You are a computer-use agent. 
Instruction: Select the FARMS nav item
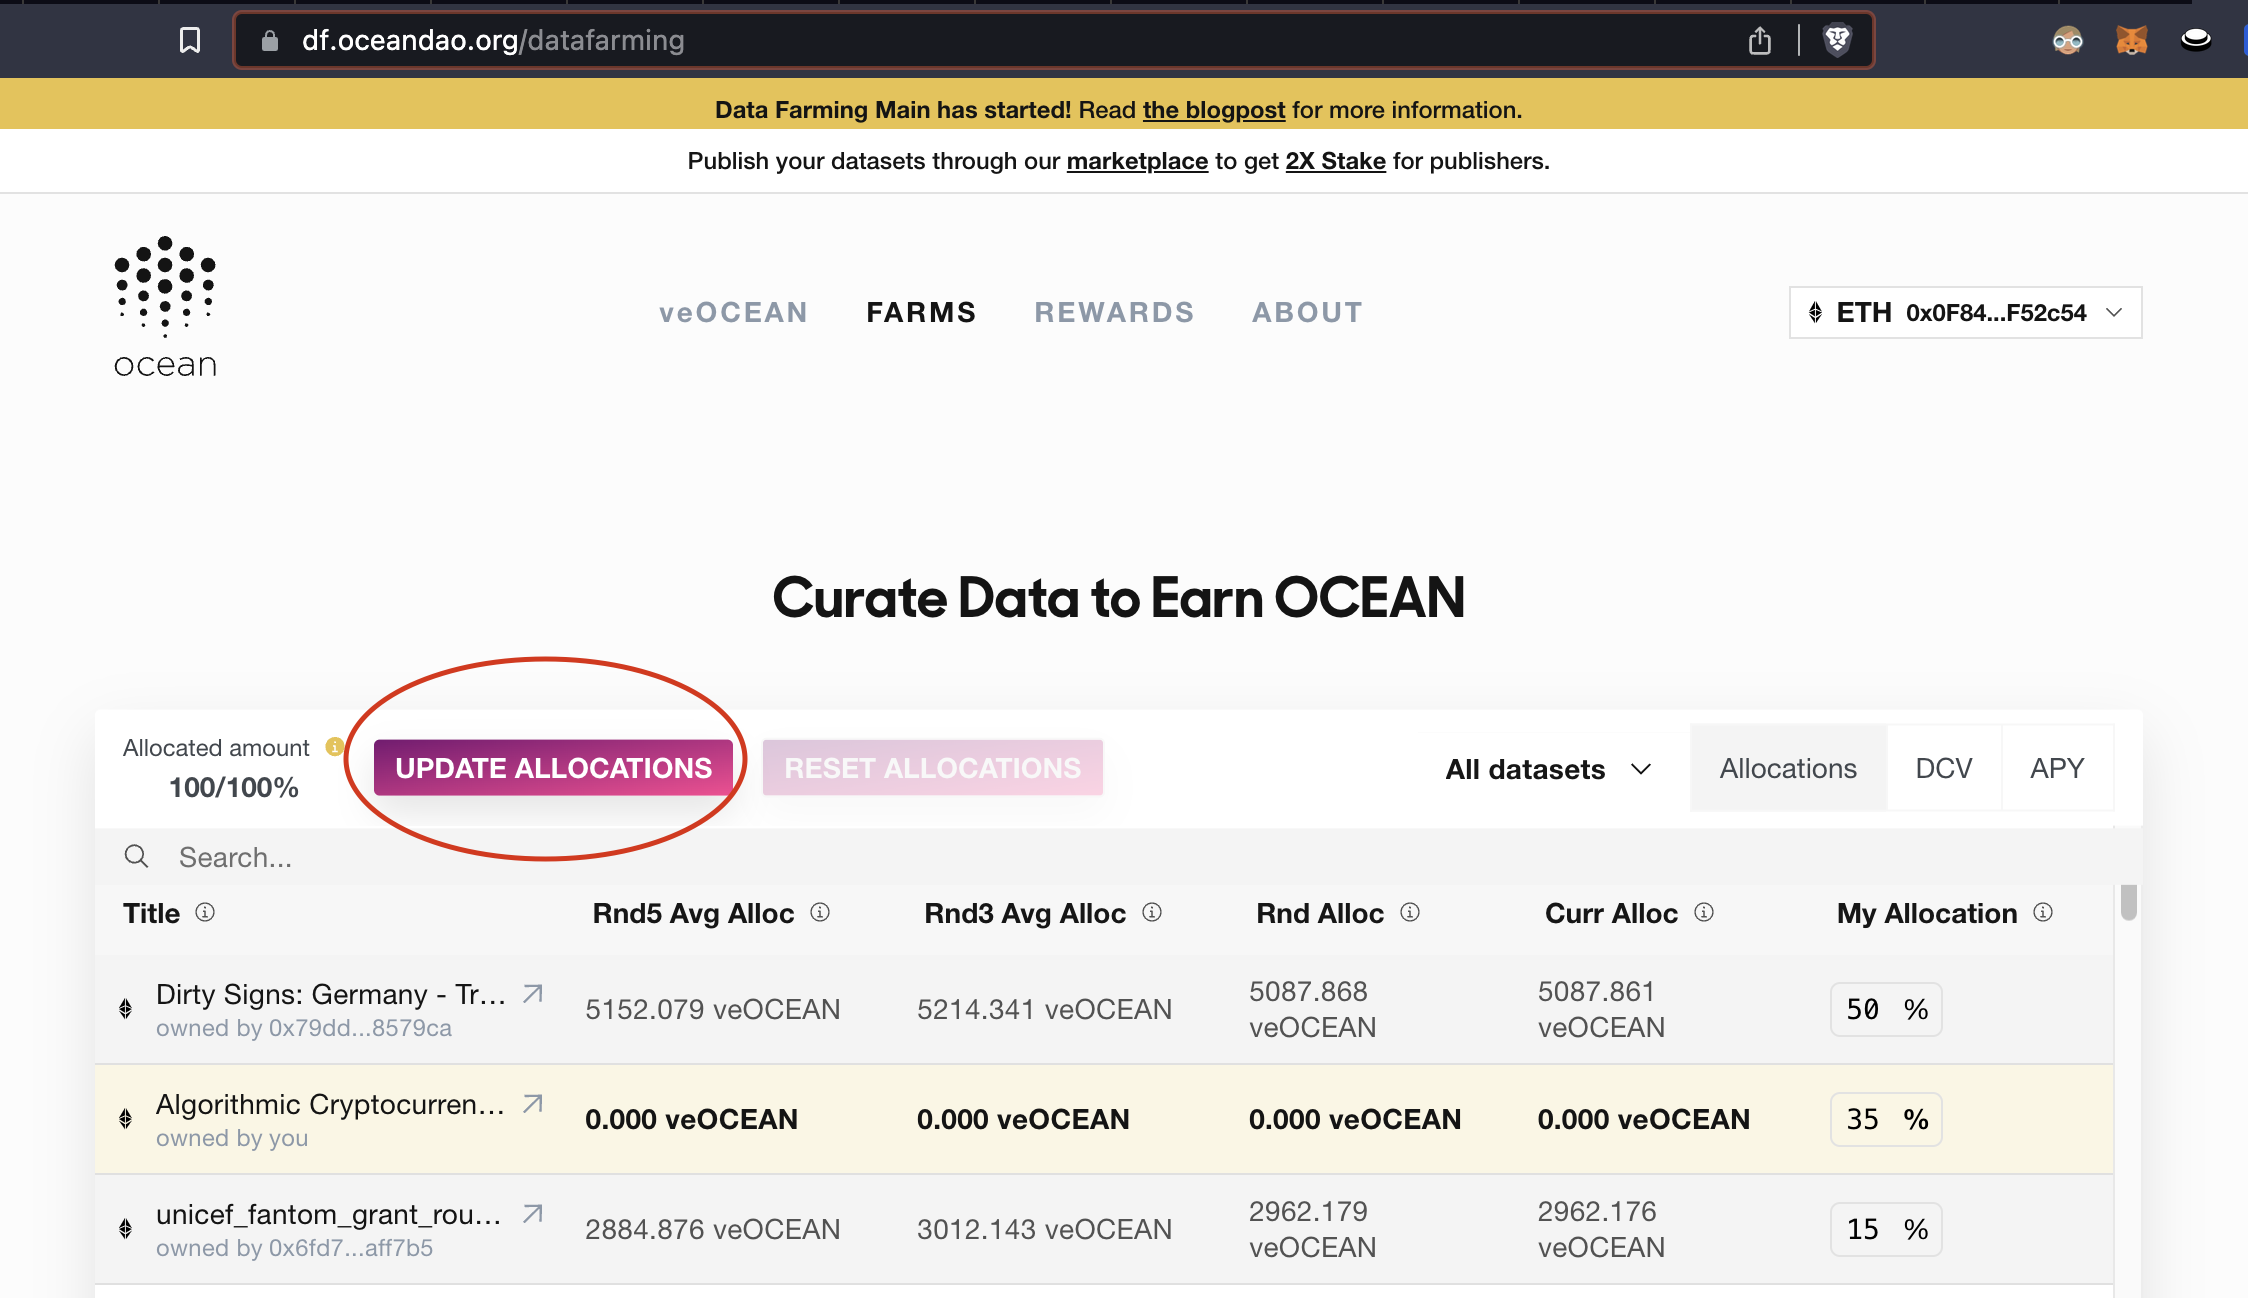coord(921,313)
